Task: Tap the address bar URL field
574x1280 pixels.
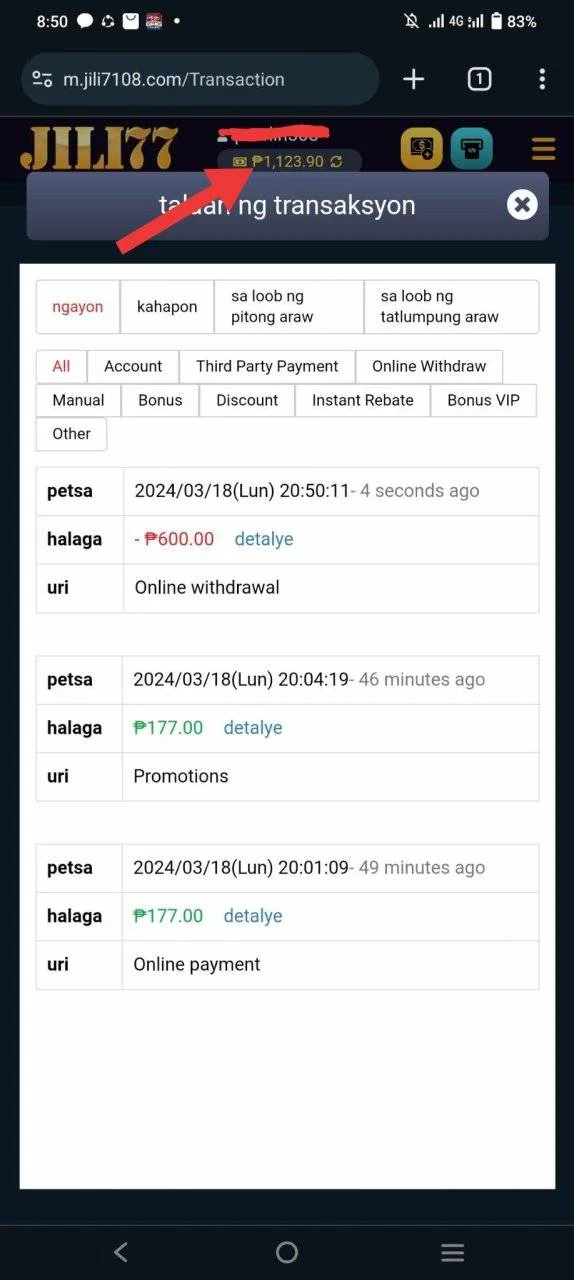Action: [200, 79]
